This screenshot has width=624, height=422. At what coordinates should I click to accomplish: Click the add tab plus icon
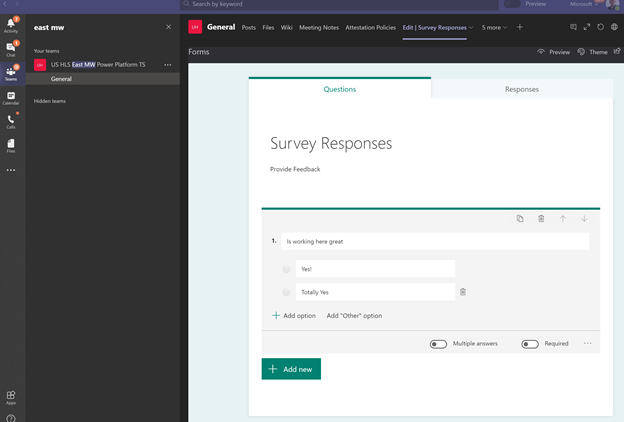[520, 27]
